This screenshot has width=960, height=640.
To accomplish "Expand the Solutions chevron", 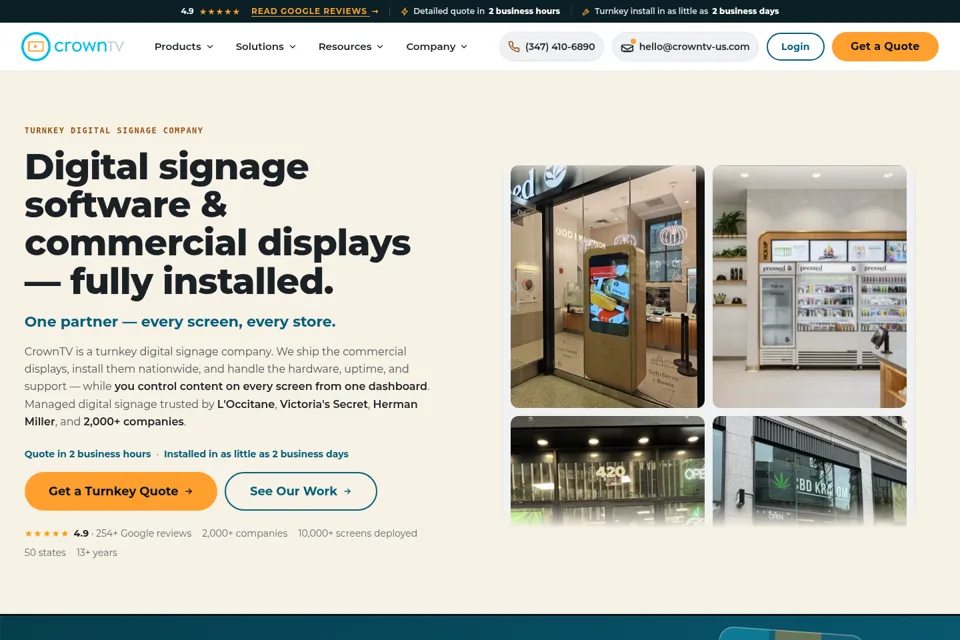I will click(x=293, y=47).
